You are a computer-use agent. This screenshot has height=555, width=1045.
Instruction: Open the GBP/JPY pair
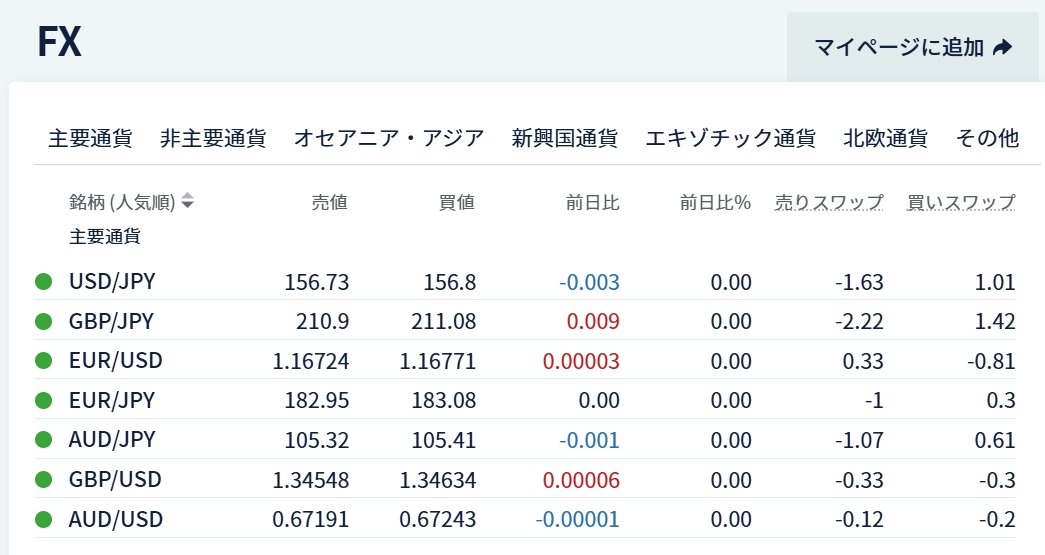(x=111, y=322)
